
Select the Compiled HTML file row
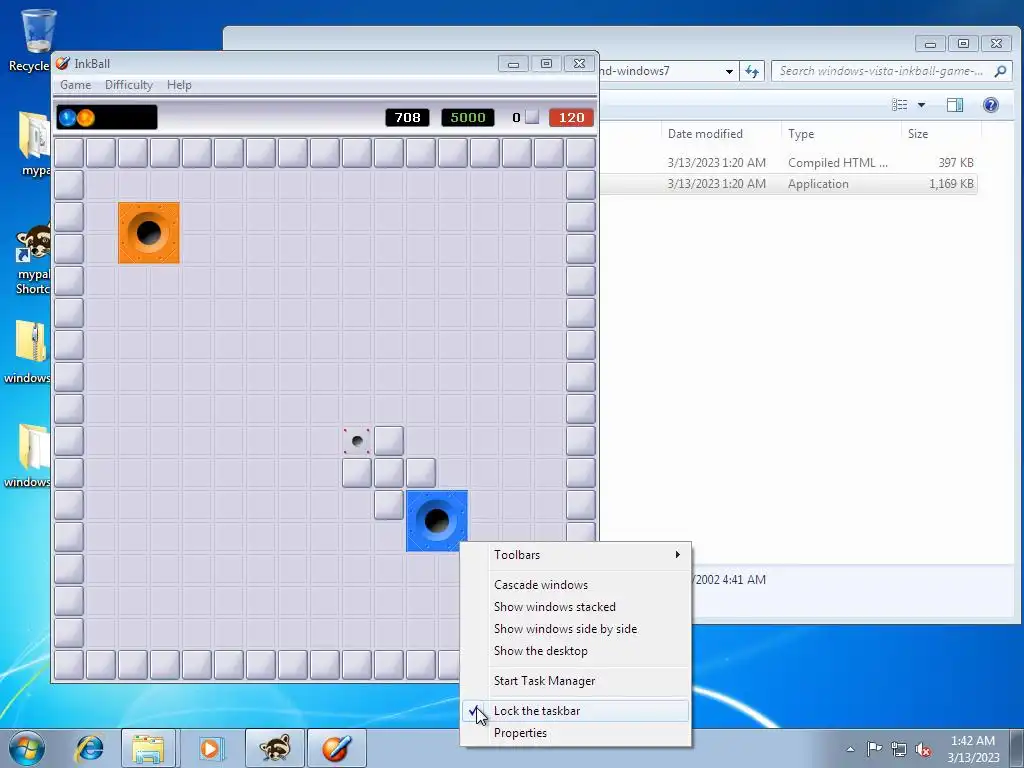coord(788,163)
